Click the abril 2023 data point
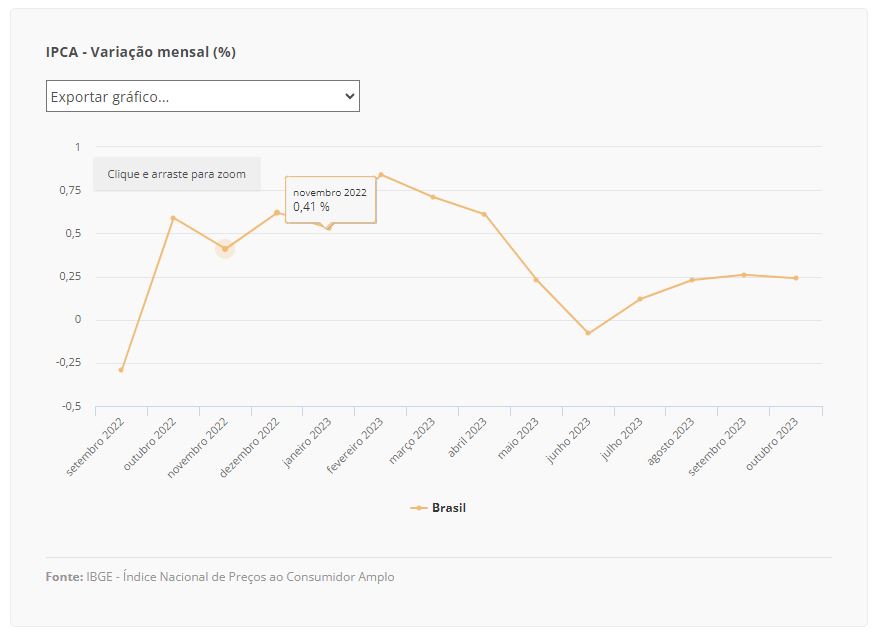Screen dimensions: 875x633 [x=484, y=214]
